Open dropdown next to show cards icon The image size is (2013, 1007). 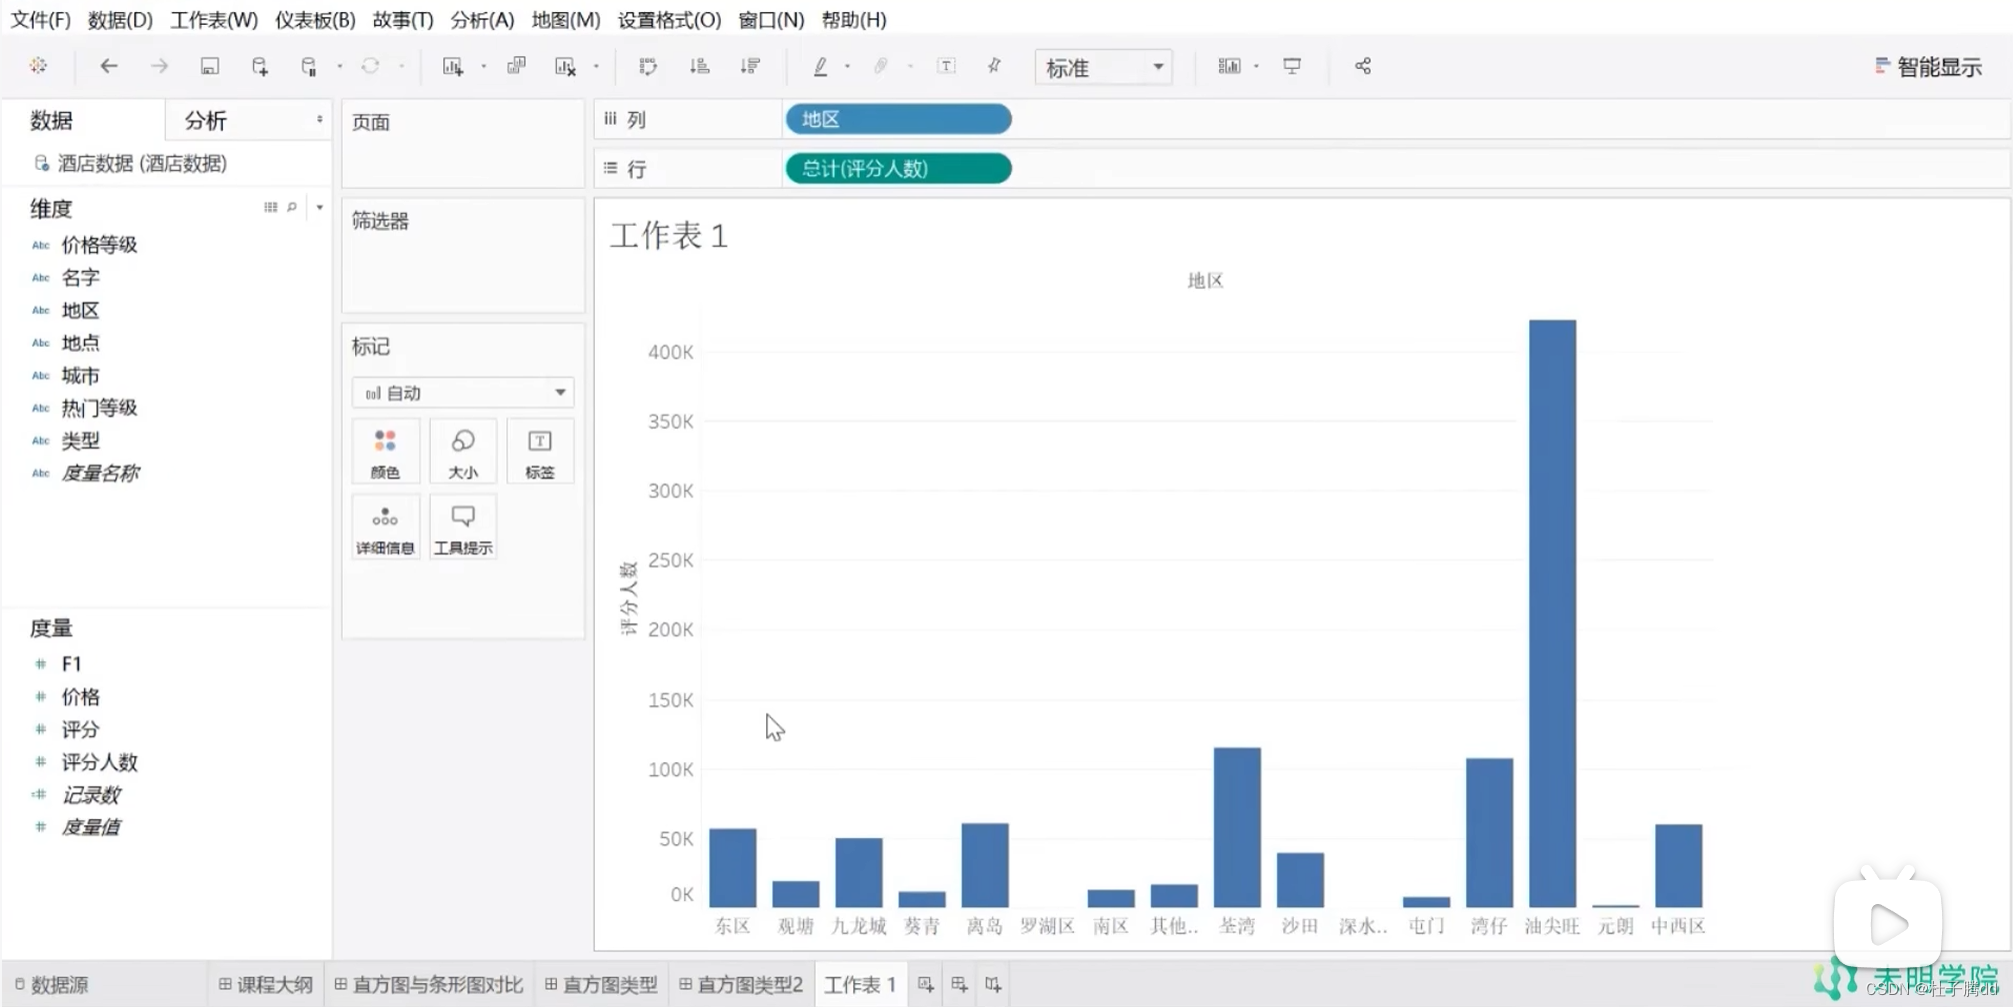tap(1257, 66)
